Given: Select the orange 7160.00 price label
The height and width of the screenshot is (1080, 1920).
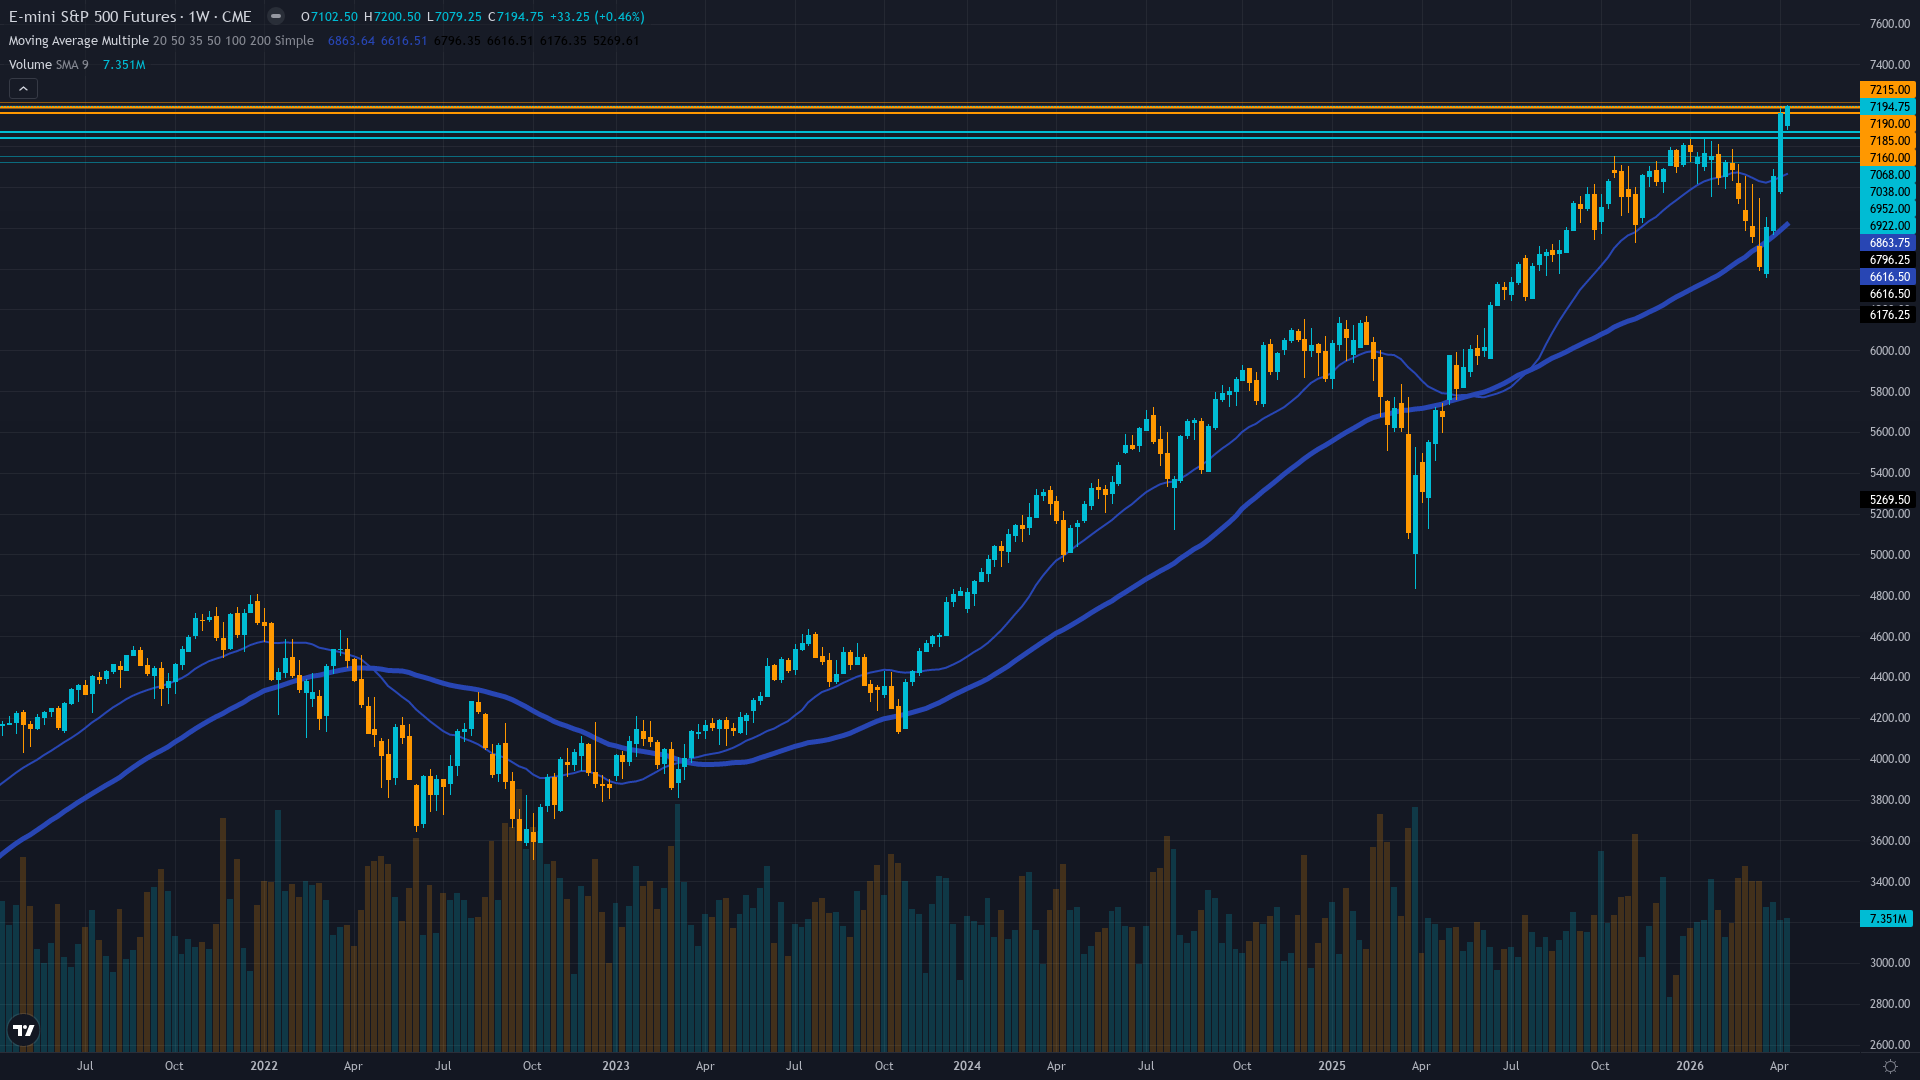Looking at the screenshot, I should 1887,158.
